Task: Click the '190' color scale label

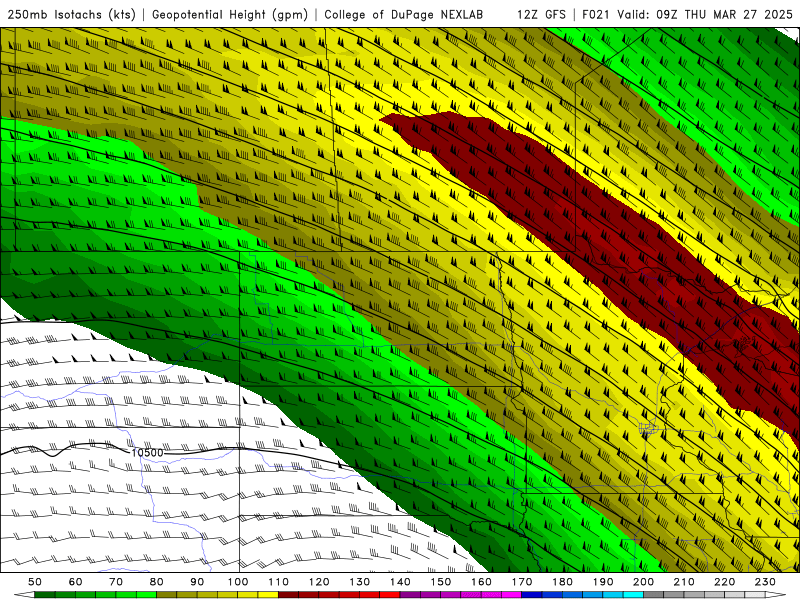Action: coord(603,582)
